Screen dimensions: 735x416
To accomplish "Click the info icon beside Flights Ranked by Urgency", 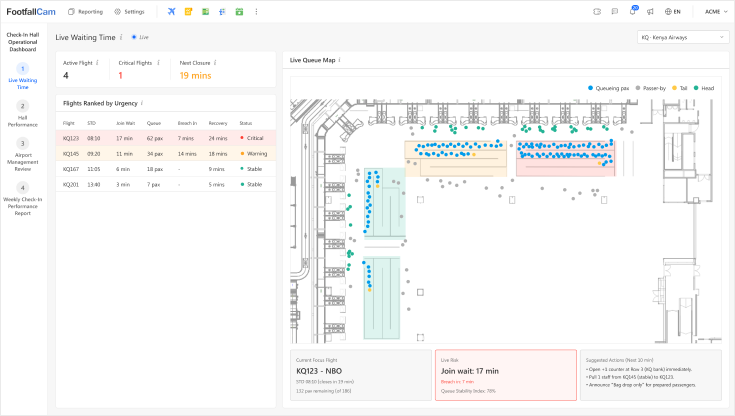I will [x=142, y=103].
